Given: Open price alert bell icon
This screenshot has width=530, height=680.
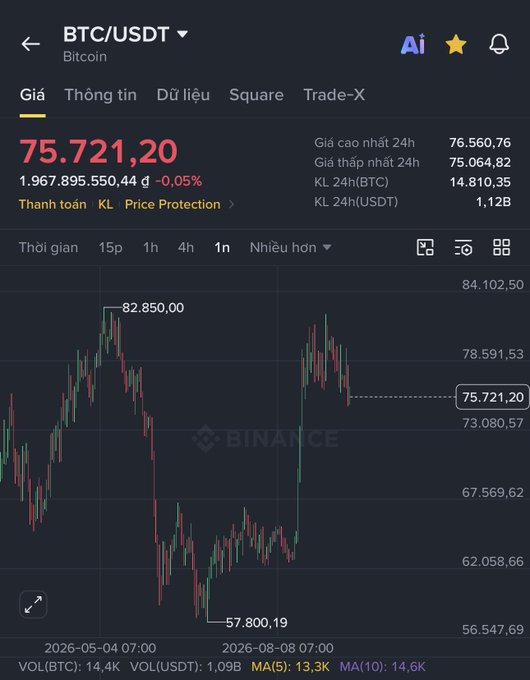Looking at the screenshot, I should pos(499,44).
